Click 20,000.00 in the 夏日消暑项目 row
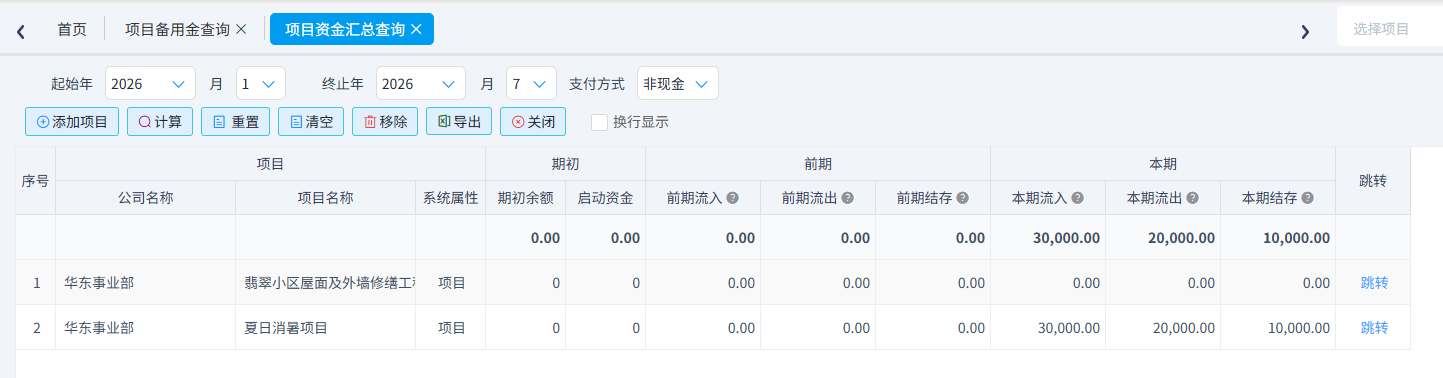Viewport: 1443px width, 378px height. (1184, 328)
